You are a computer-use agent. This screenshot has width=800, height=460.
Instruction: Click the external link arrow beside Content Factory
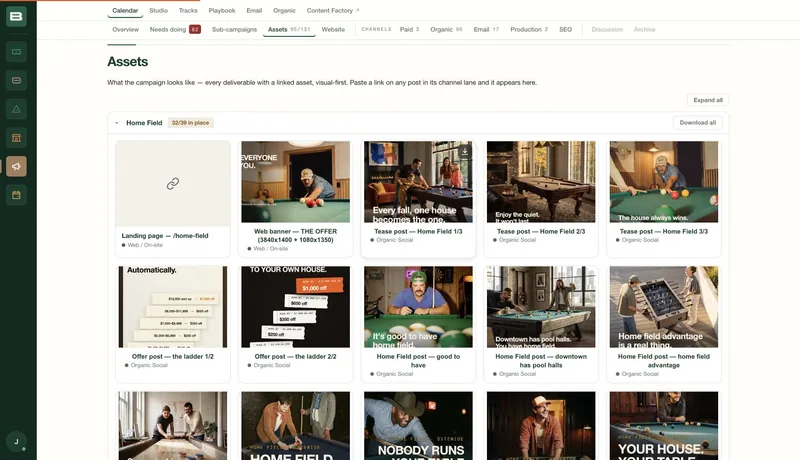[x=358, y=10]
